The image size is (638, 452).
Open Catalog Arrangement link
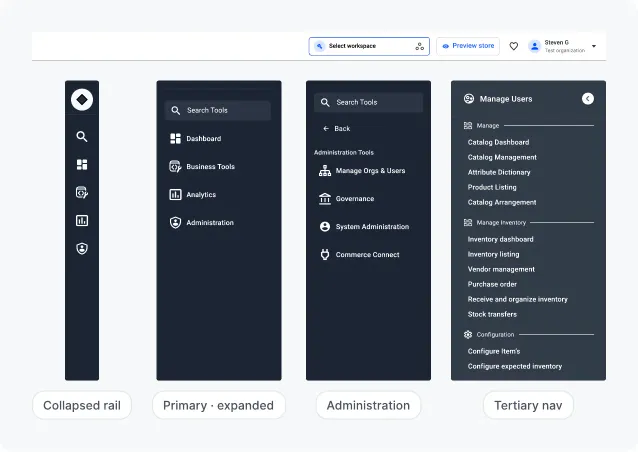pyautogui.click(x=502, y=203)
